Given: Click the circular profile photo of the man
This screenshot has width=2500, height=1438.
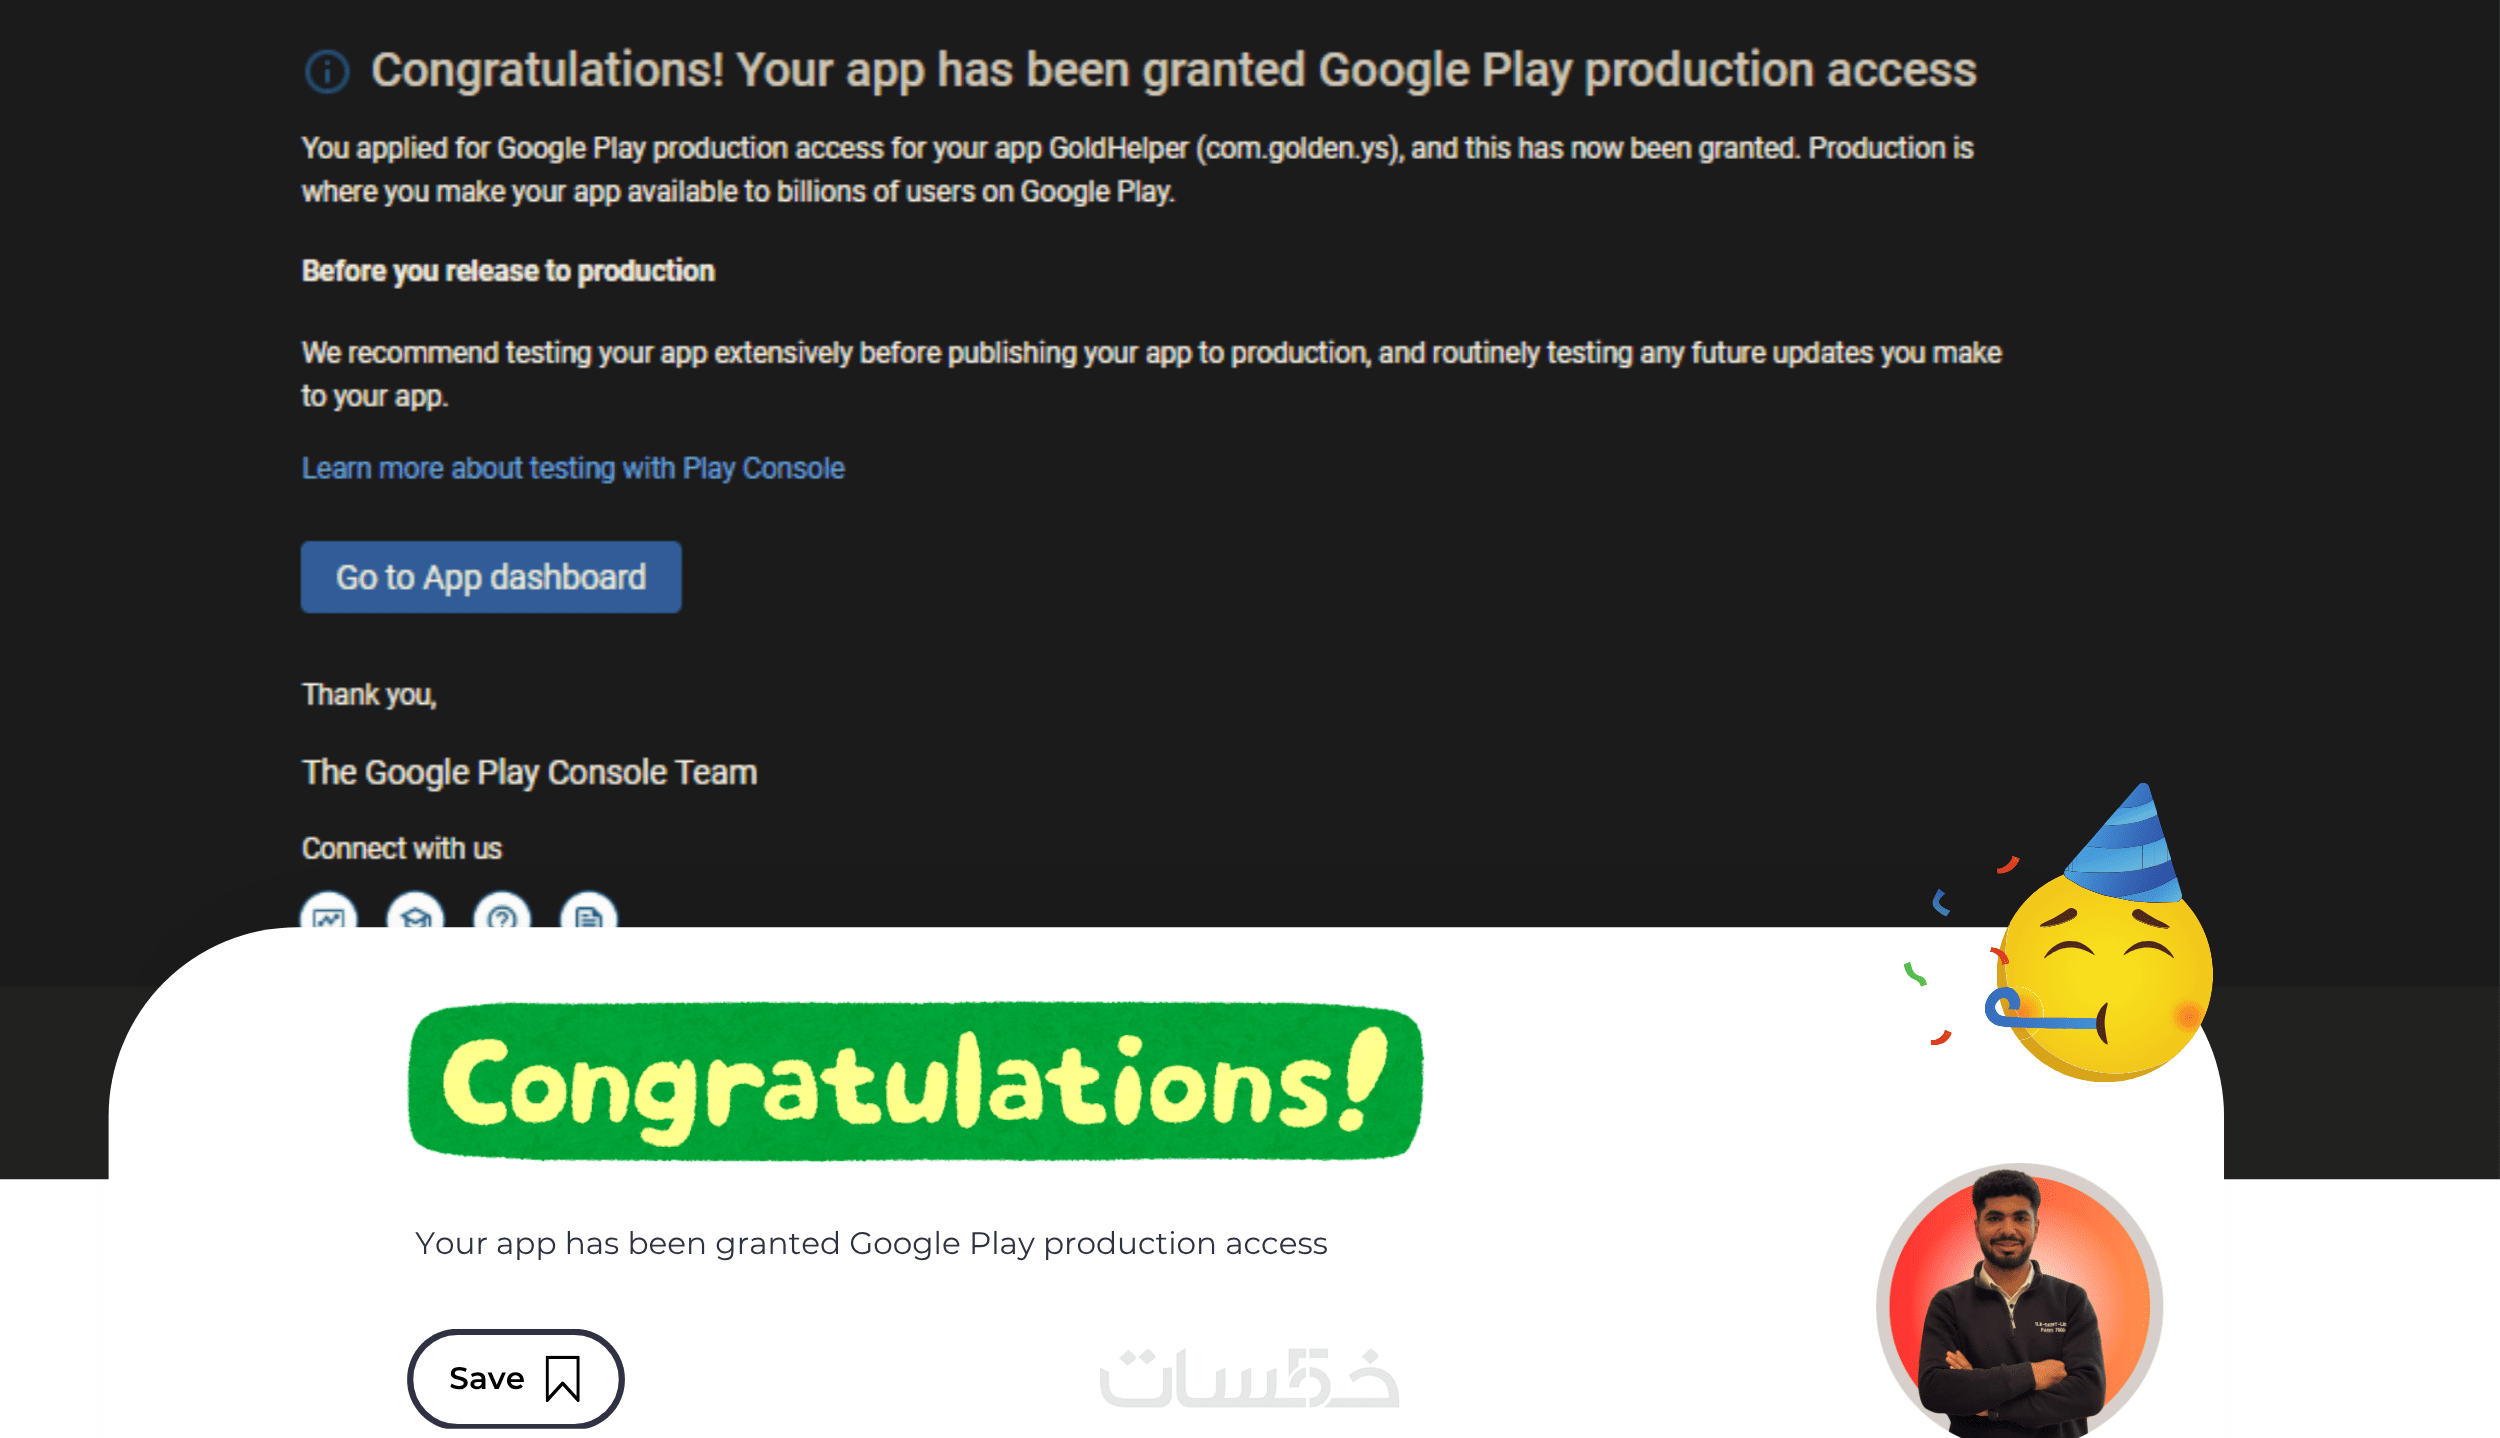Looking at the screenshot, I should [2019, 1301].
